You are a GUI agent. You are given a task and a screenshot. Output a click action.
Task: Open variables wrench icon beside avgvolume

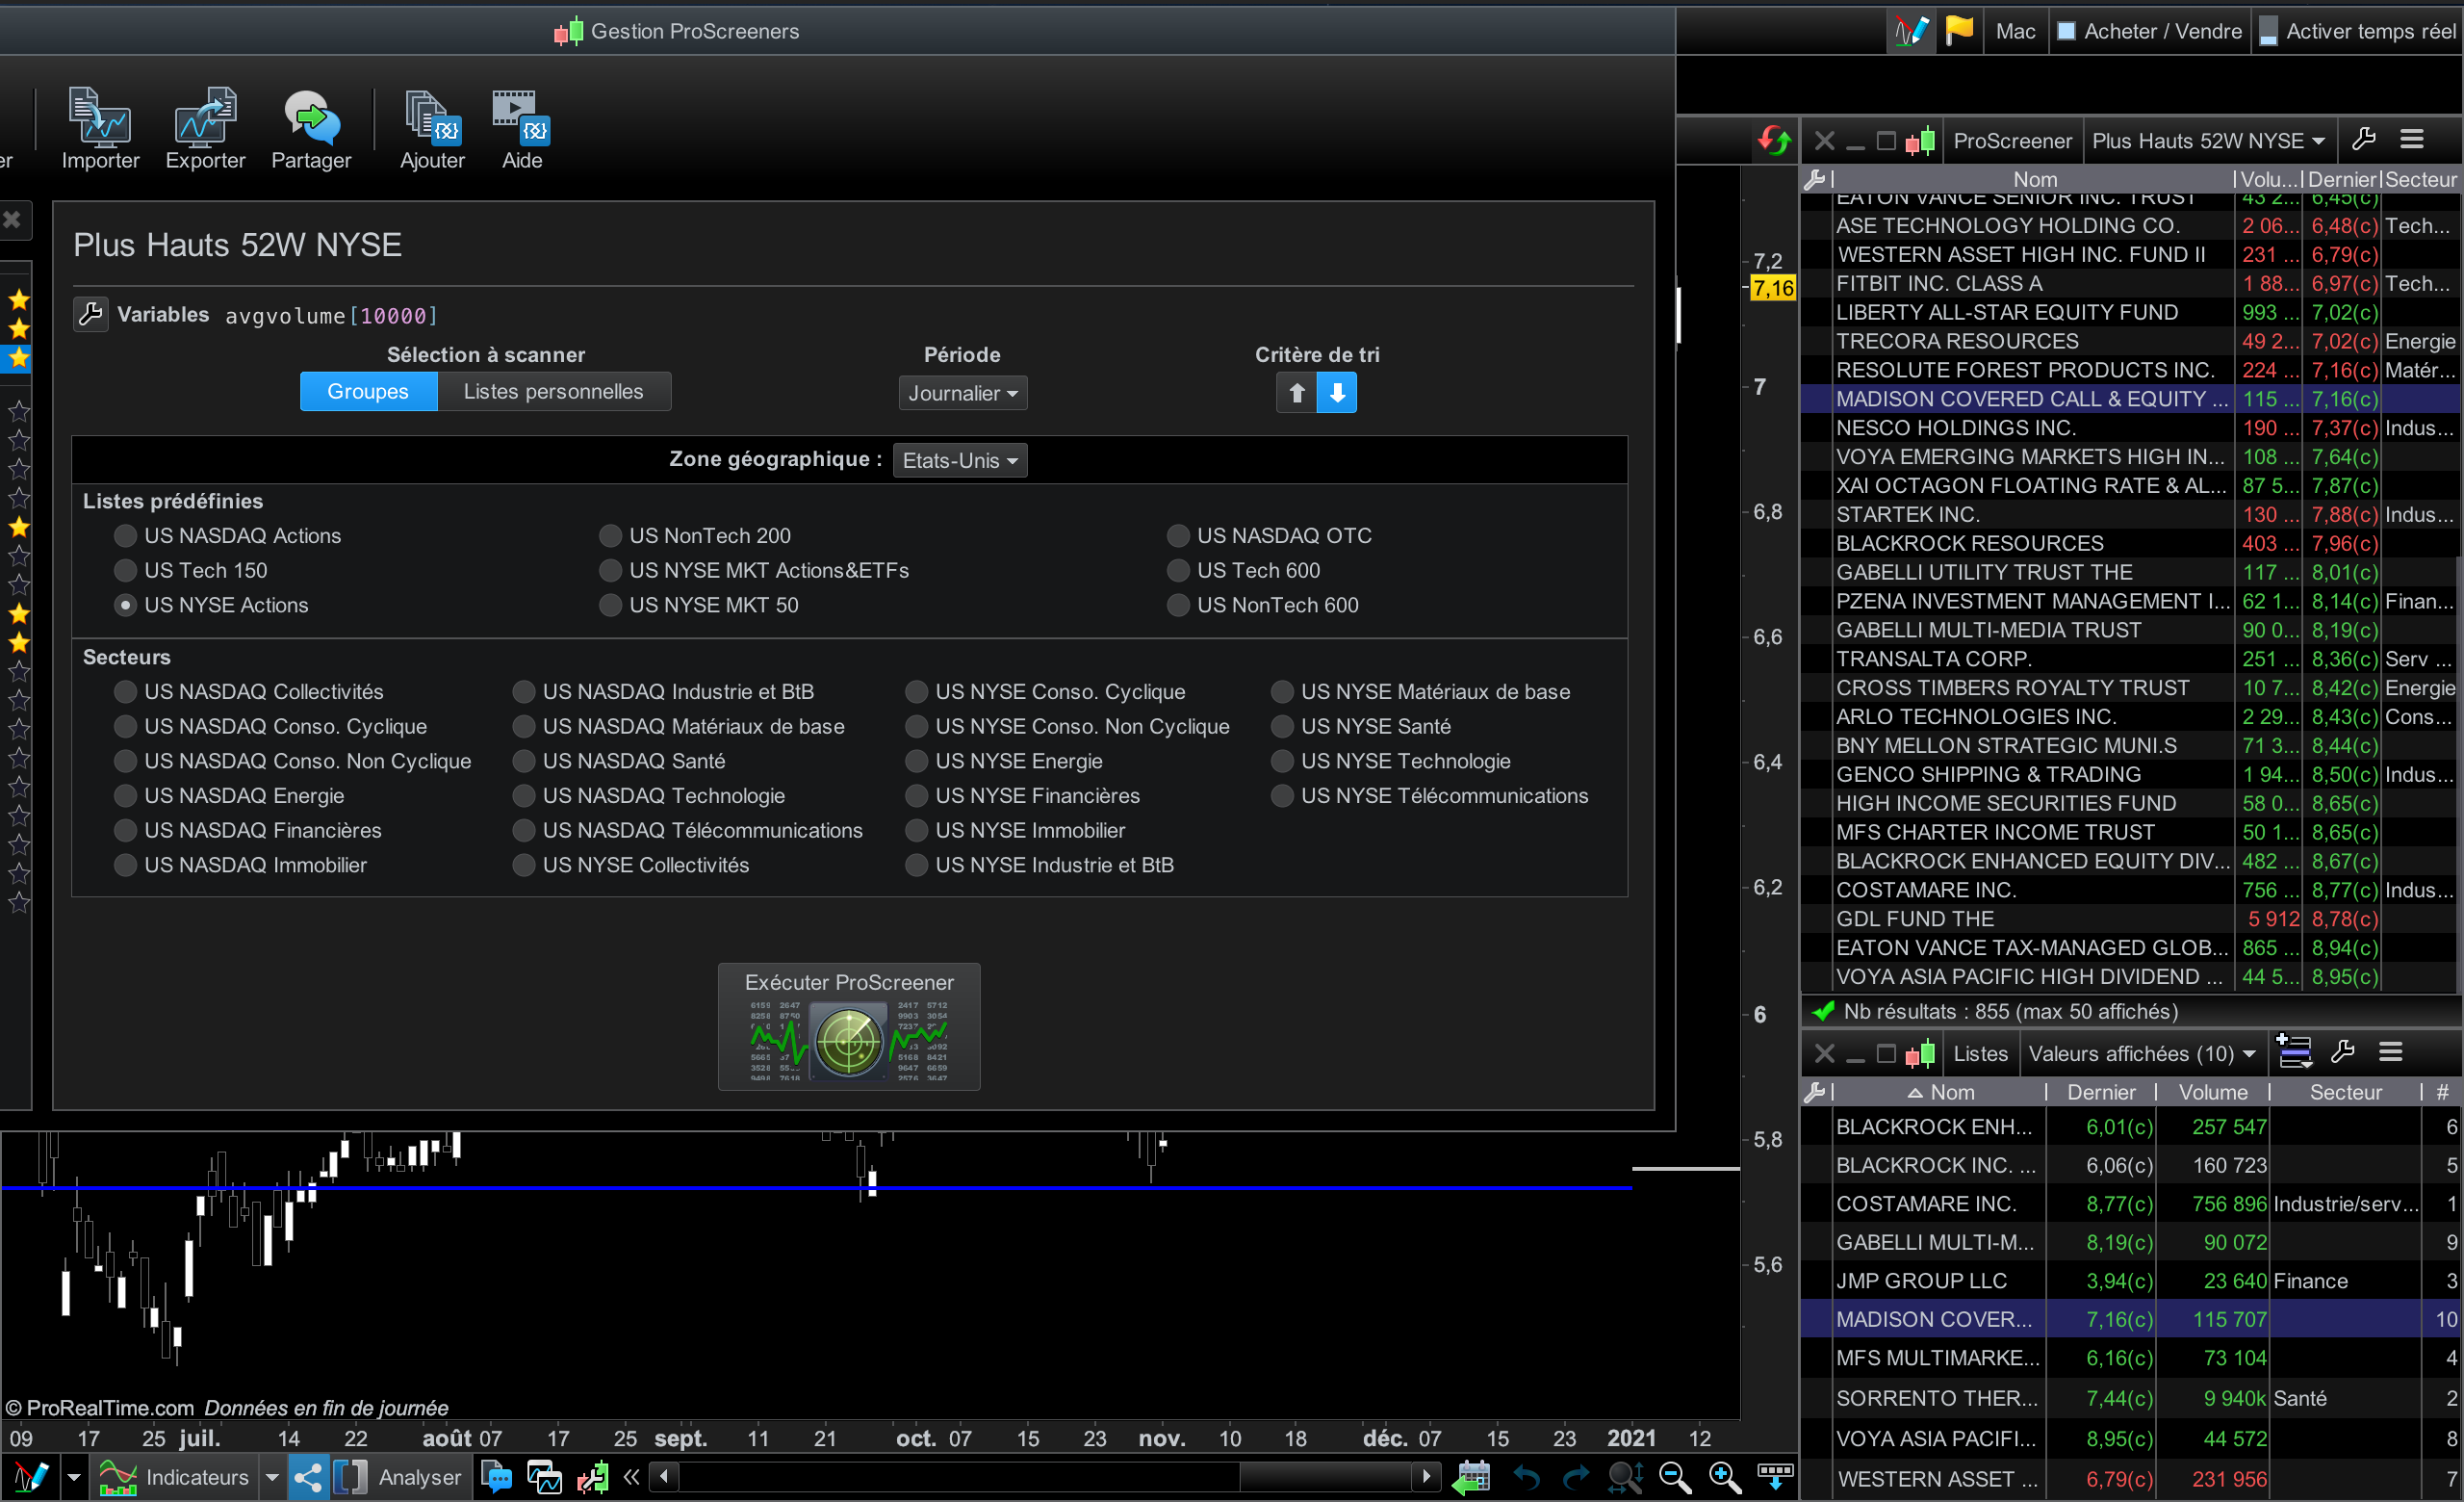click(91, 314)
